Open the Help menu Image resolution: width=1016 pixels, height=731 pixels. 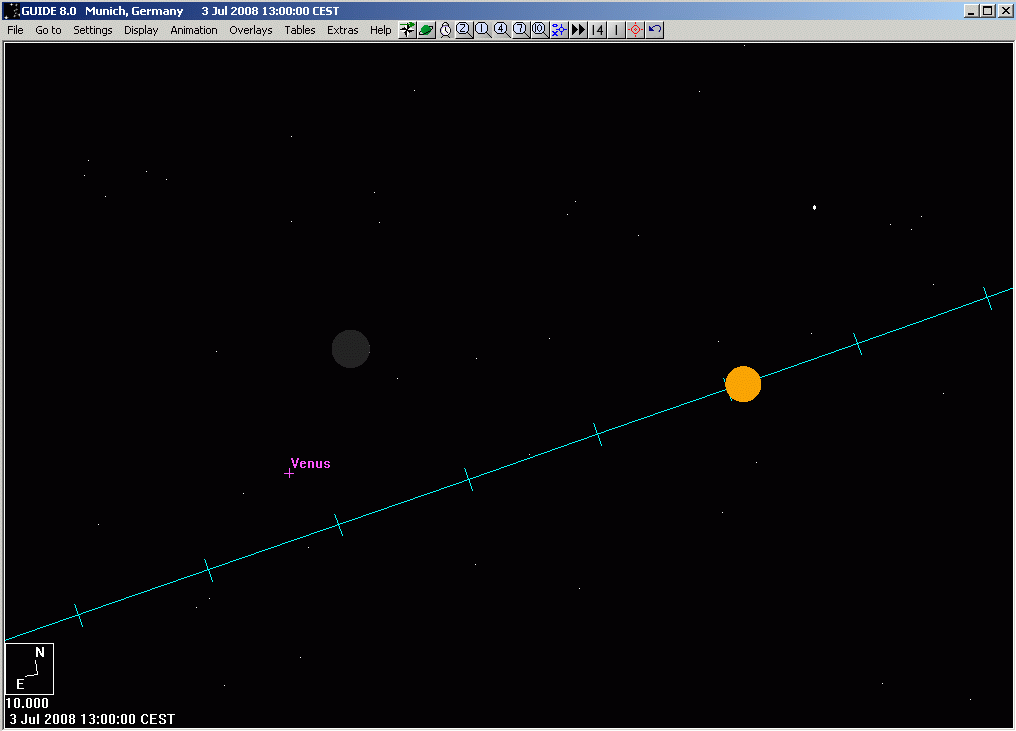click(x=381, y=30)
